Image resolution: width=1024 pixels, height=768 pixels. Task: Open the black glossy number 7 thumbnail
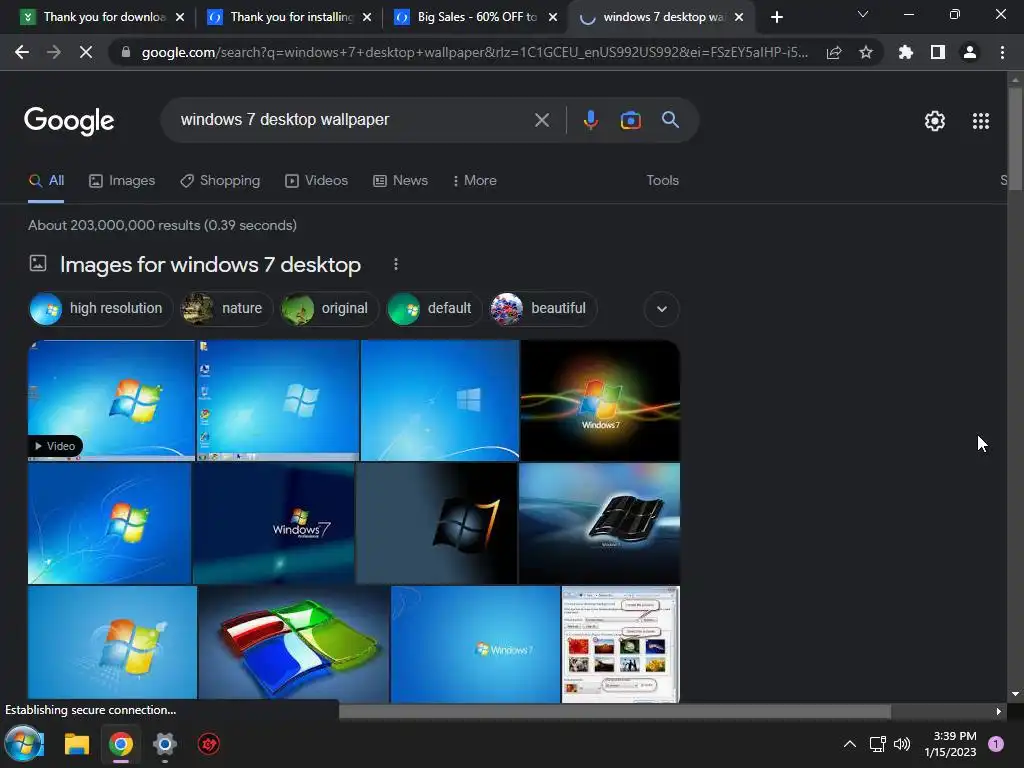pos(436,523)
